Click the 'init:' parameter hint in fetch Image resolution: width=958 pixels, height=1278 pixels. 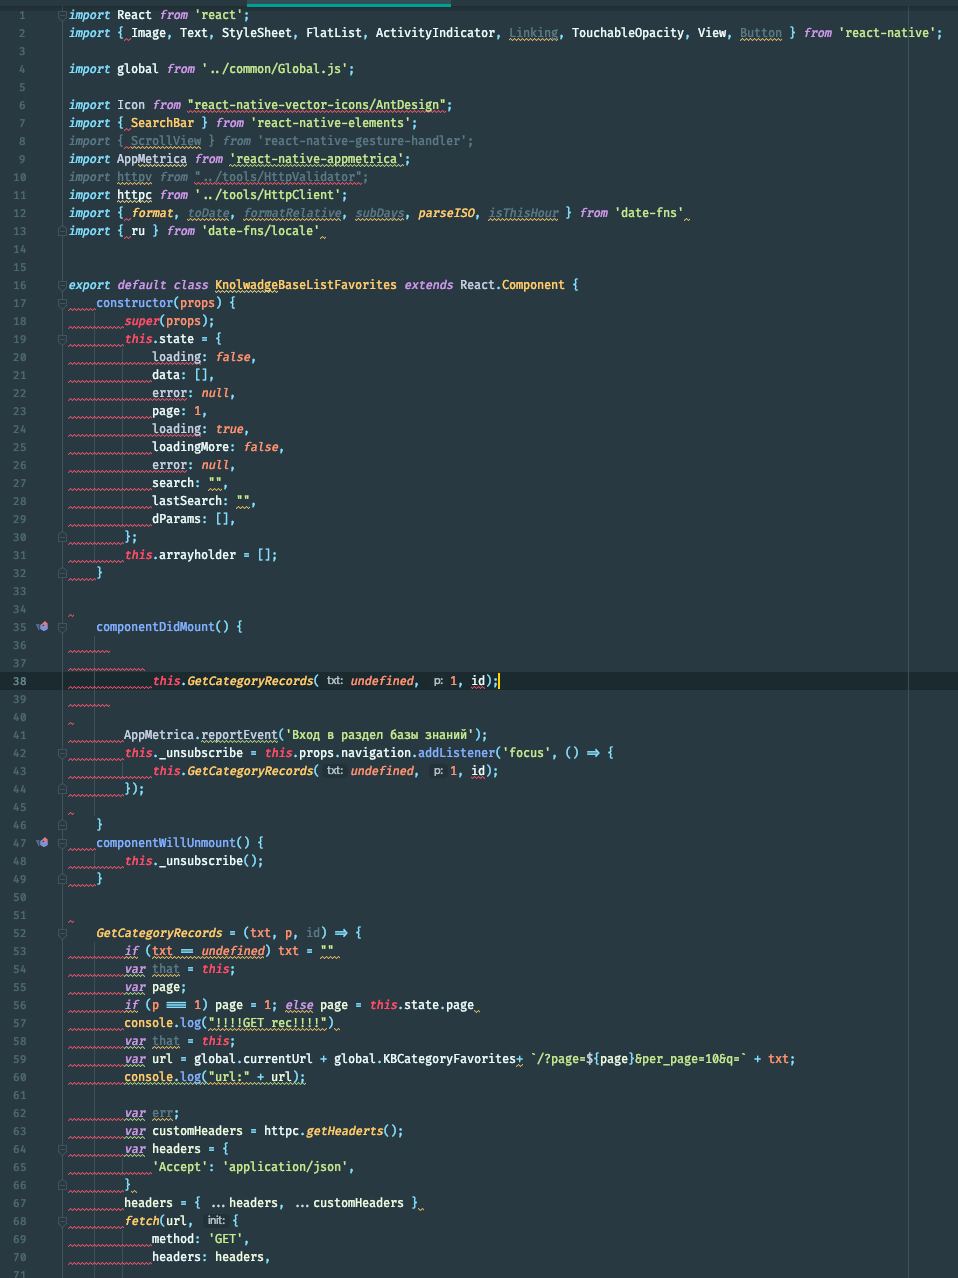(215, 1221)
